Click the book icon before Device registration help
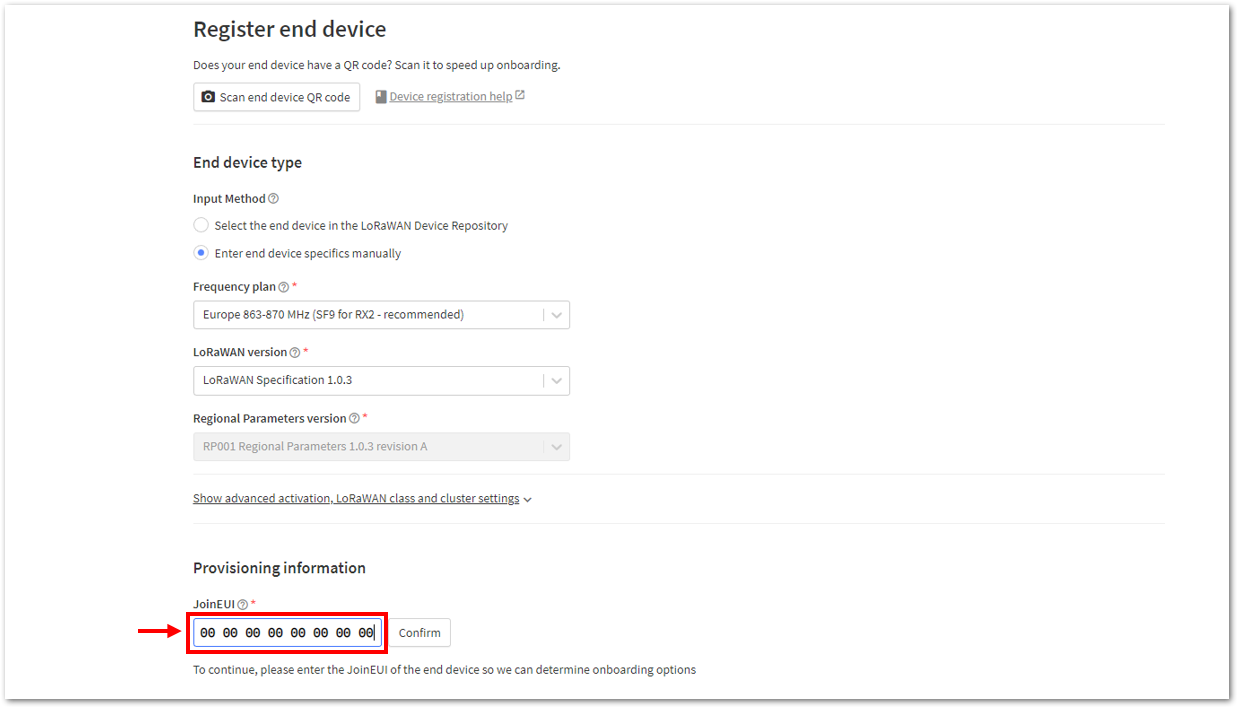The height and width of the screenshot is (708, 1238). pos(381,97)
